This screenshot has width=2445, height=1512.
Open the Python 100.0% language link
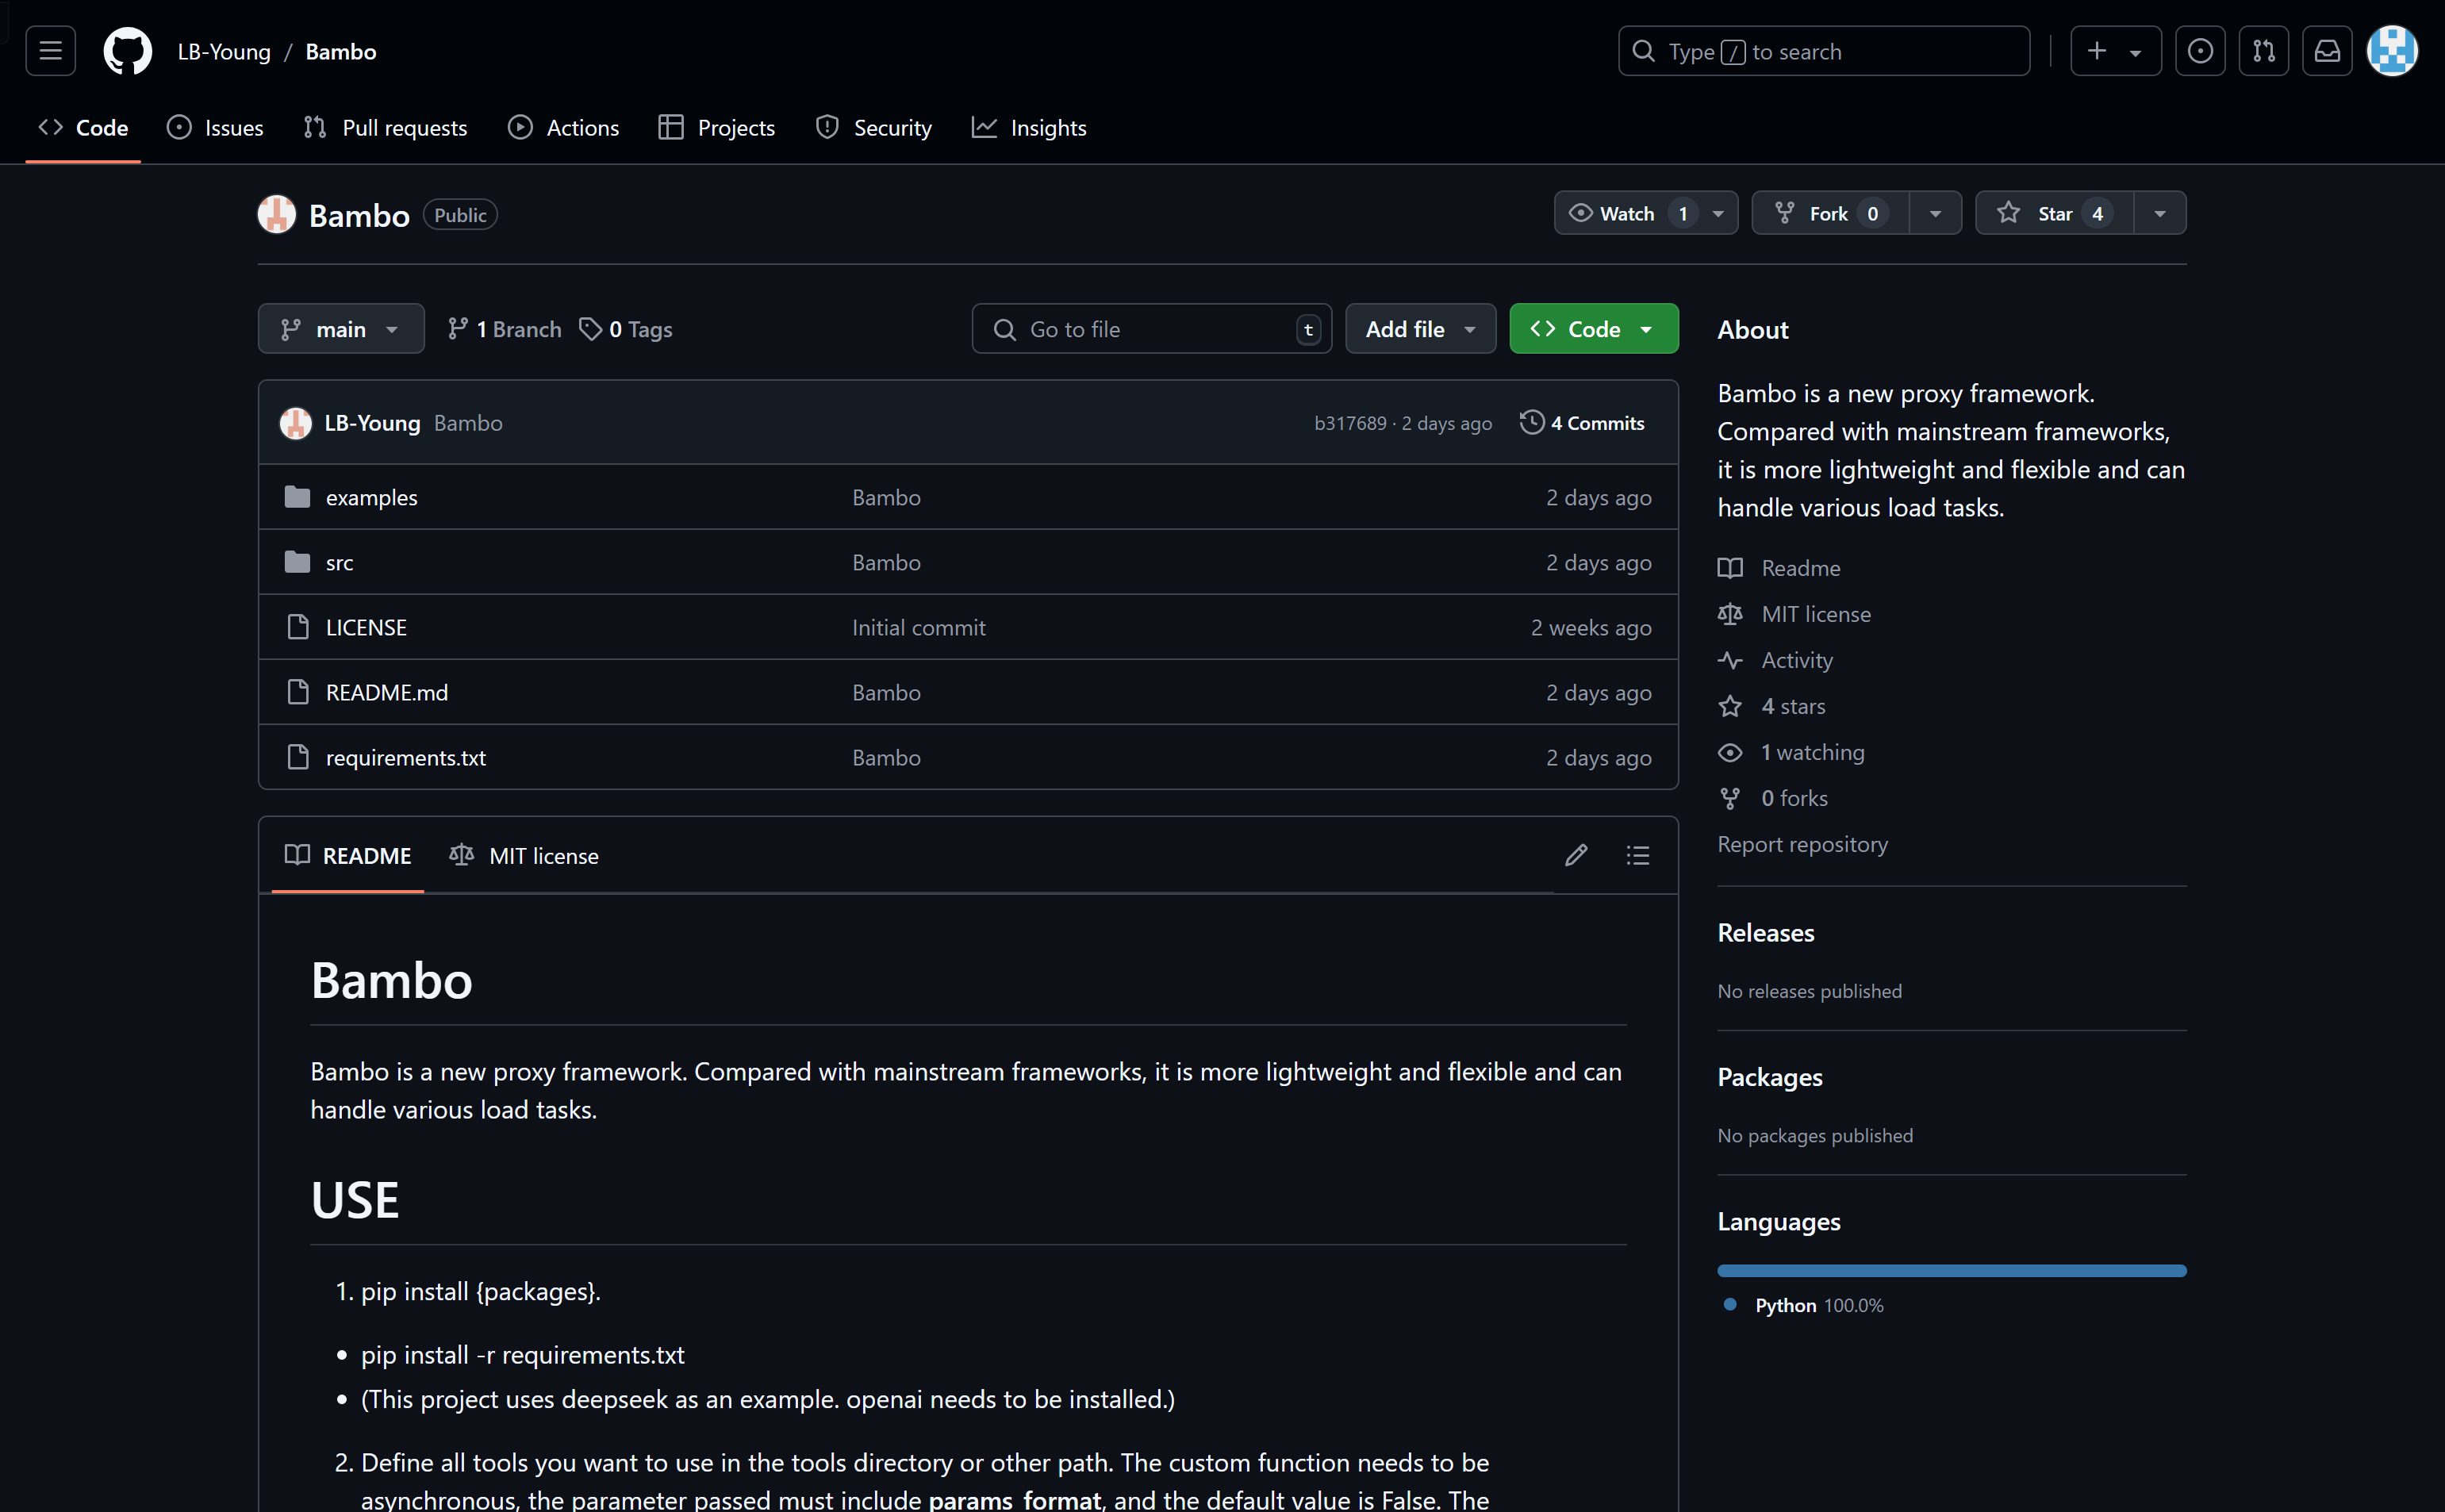pos(1805,1305)
